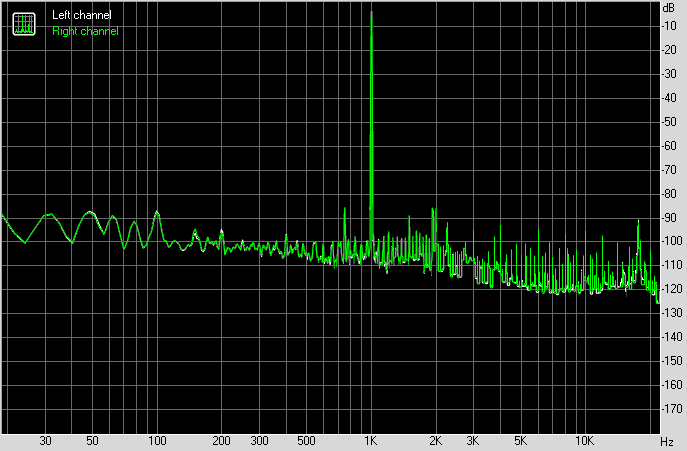
Task: Click the "200" frequency axis label
Action: point(221,440)
